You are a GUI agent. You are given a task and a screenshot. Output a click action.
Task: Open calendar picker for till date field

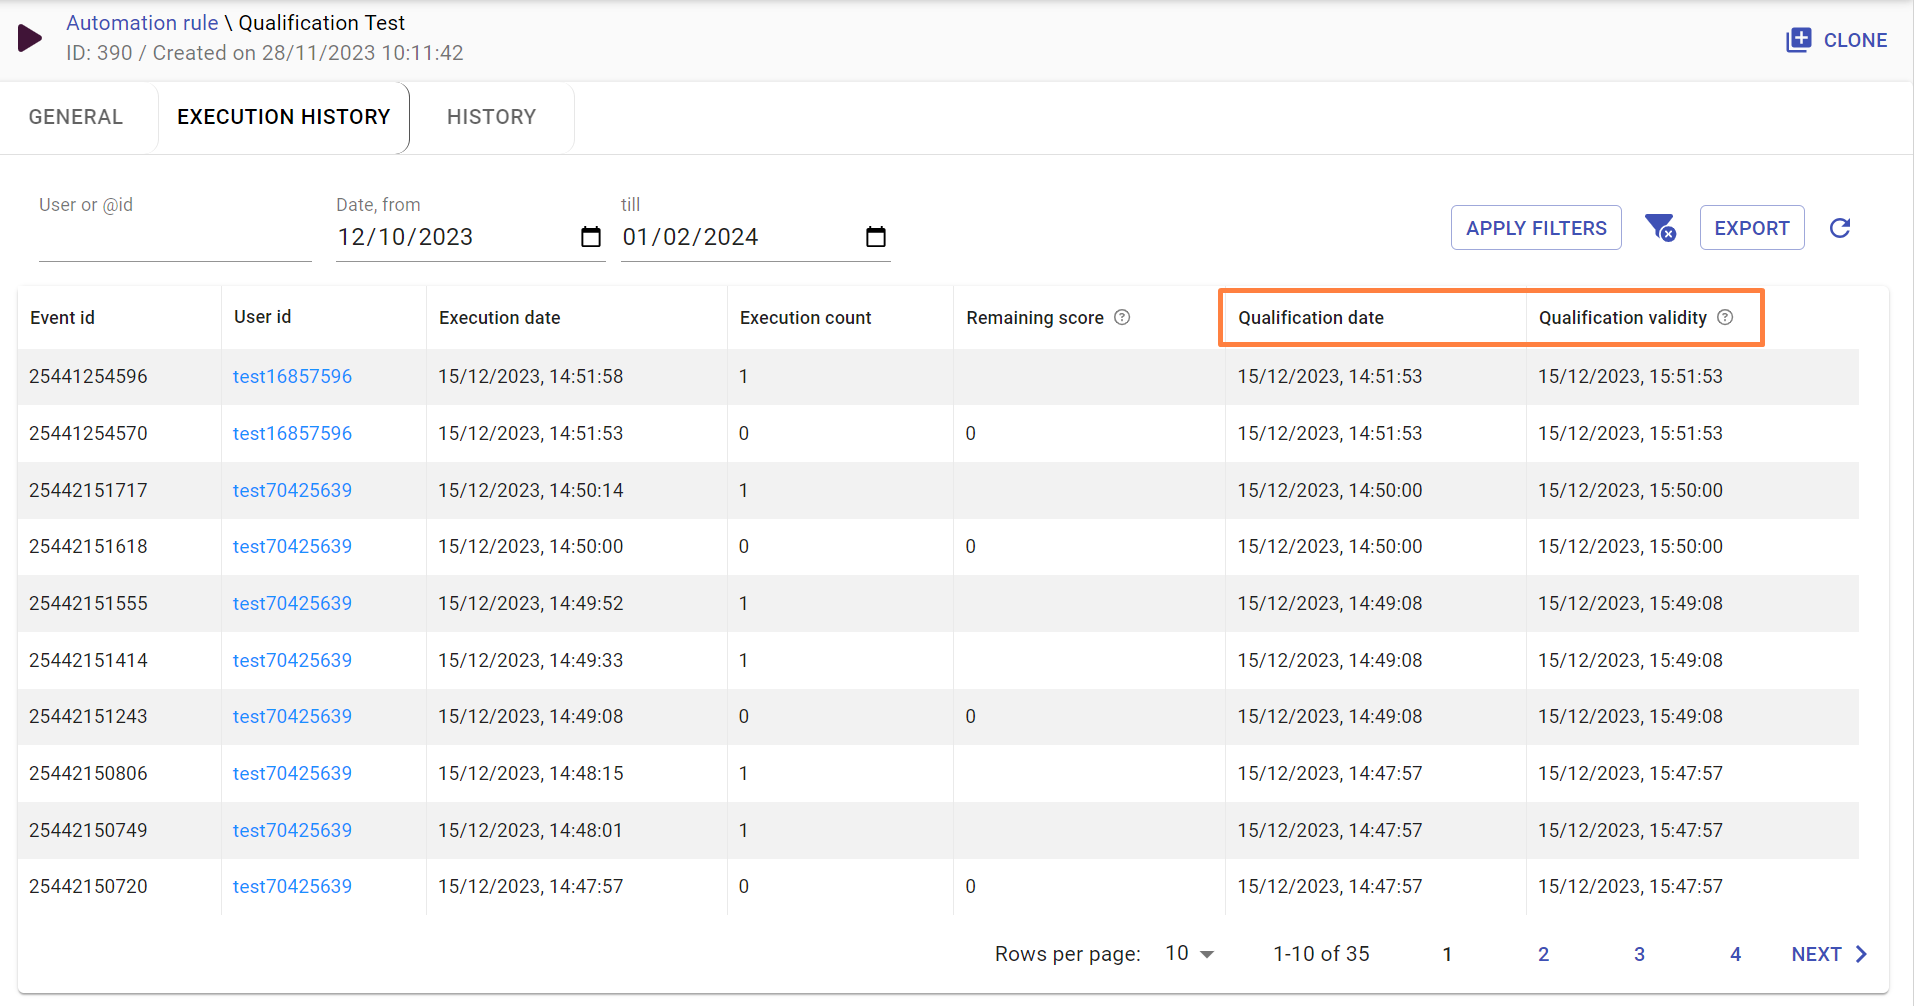(x=876, y=237)
